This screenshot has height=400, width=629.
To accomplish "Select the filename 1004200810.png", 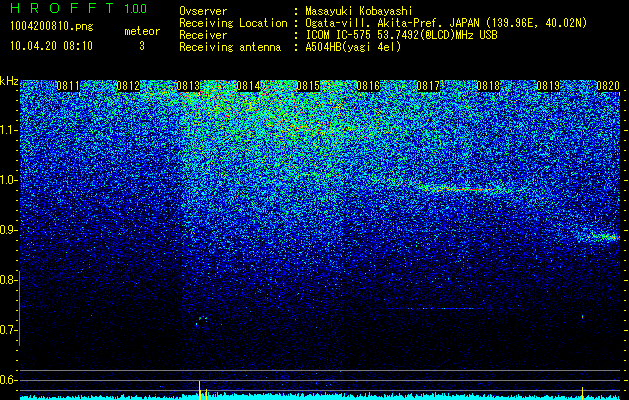I will [51, 27].
